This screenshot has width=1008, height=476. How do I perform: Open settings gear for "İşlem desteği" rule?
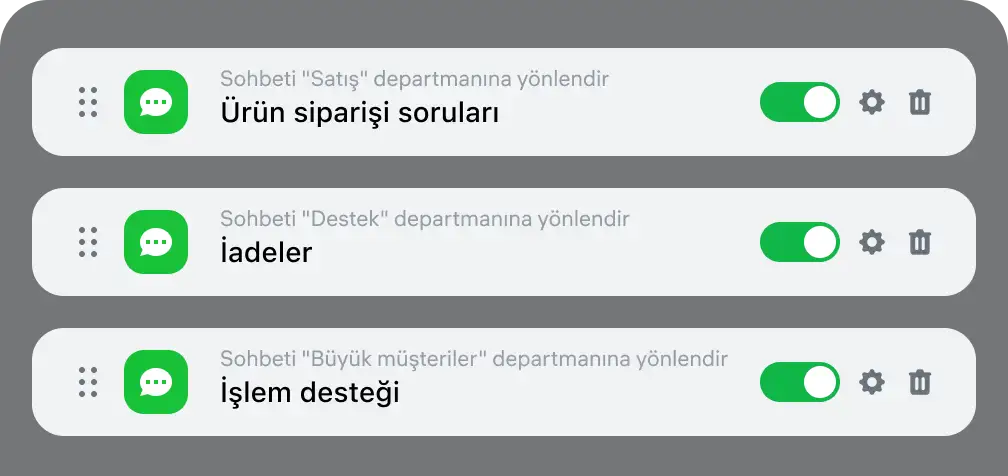pos(872,382)
